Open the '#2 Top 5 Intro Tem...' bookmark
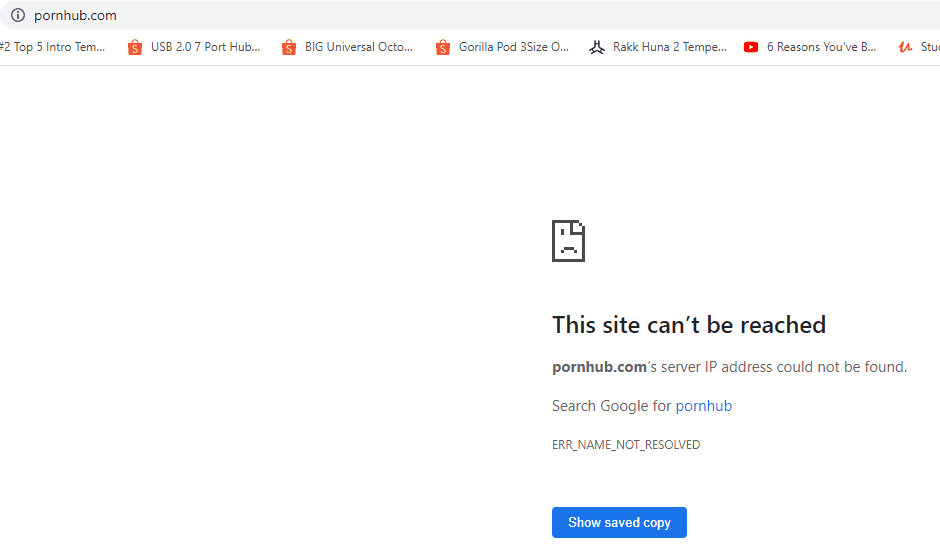This screenshot has width=940, height=558. click(x=53, y=47)
